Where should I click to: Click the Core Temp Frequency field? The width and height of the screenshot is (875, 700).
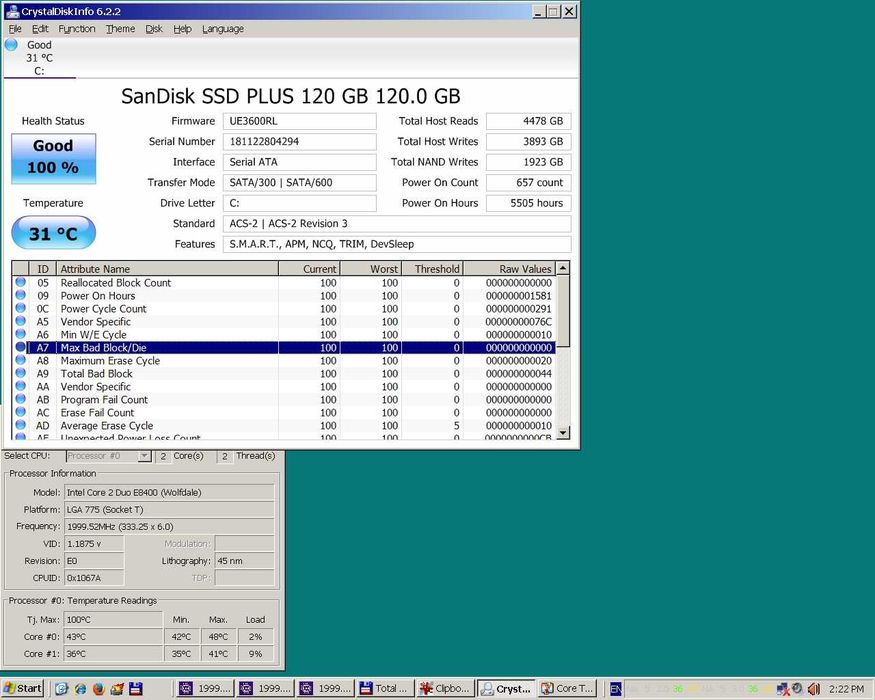[x=170, y=526]
